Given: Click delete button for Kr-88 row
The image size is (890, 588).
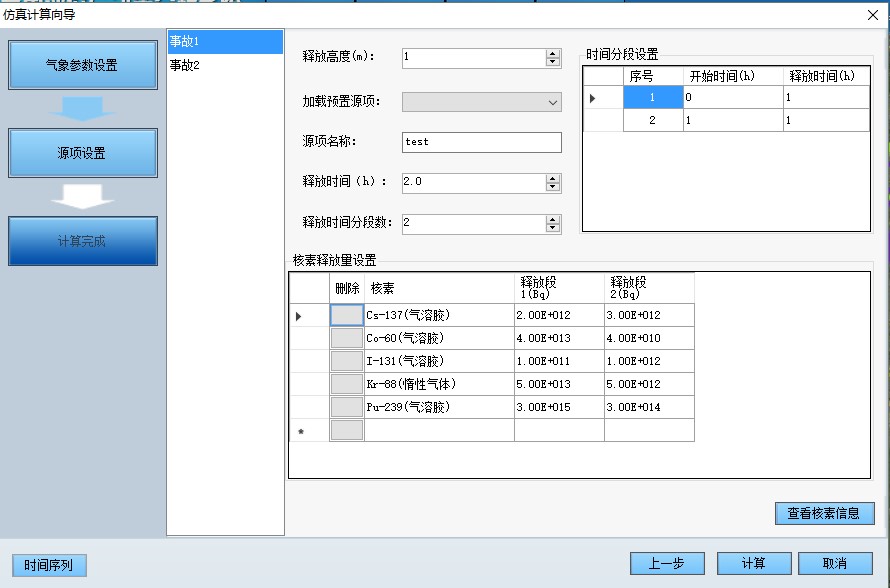Looking at the screenshot, I should pyautogui.click(x=347, y=384).
